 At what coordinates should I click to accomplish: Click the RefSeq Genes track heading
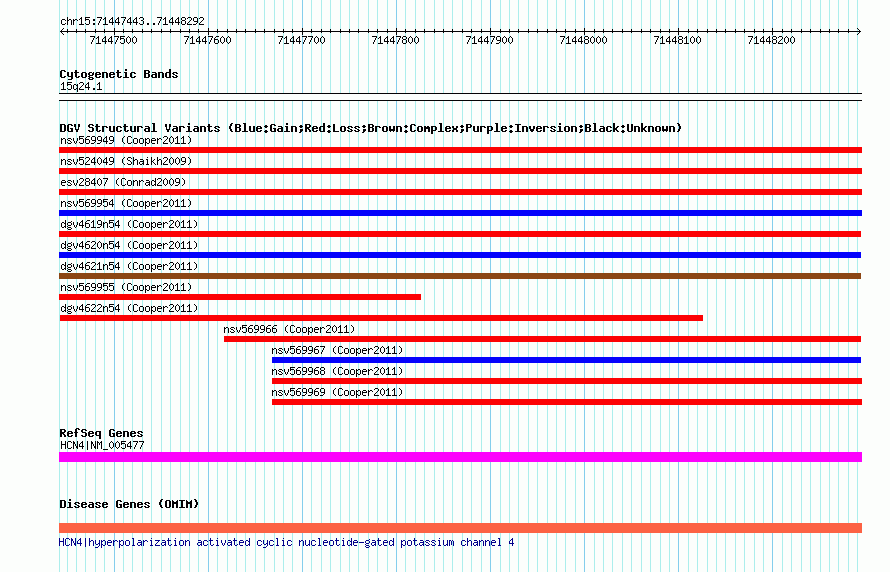tap(101, 433)
